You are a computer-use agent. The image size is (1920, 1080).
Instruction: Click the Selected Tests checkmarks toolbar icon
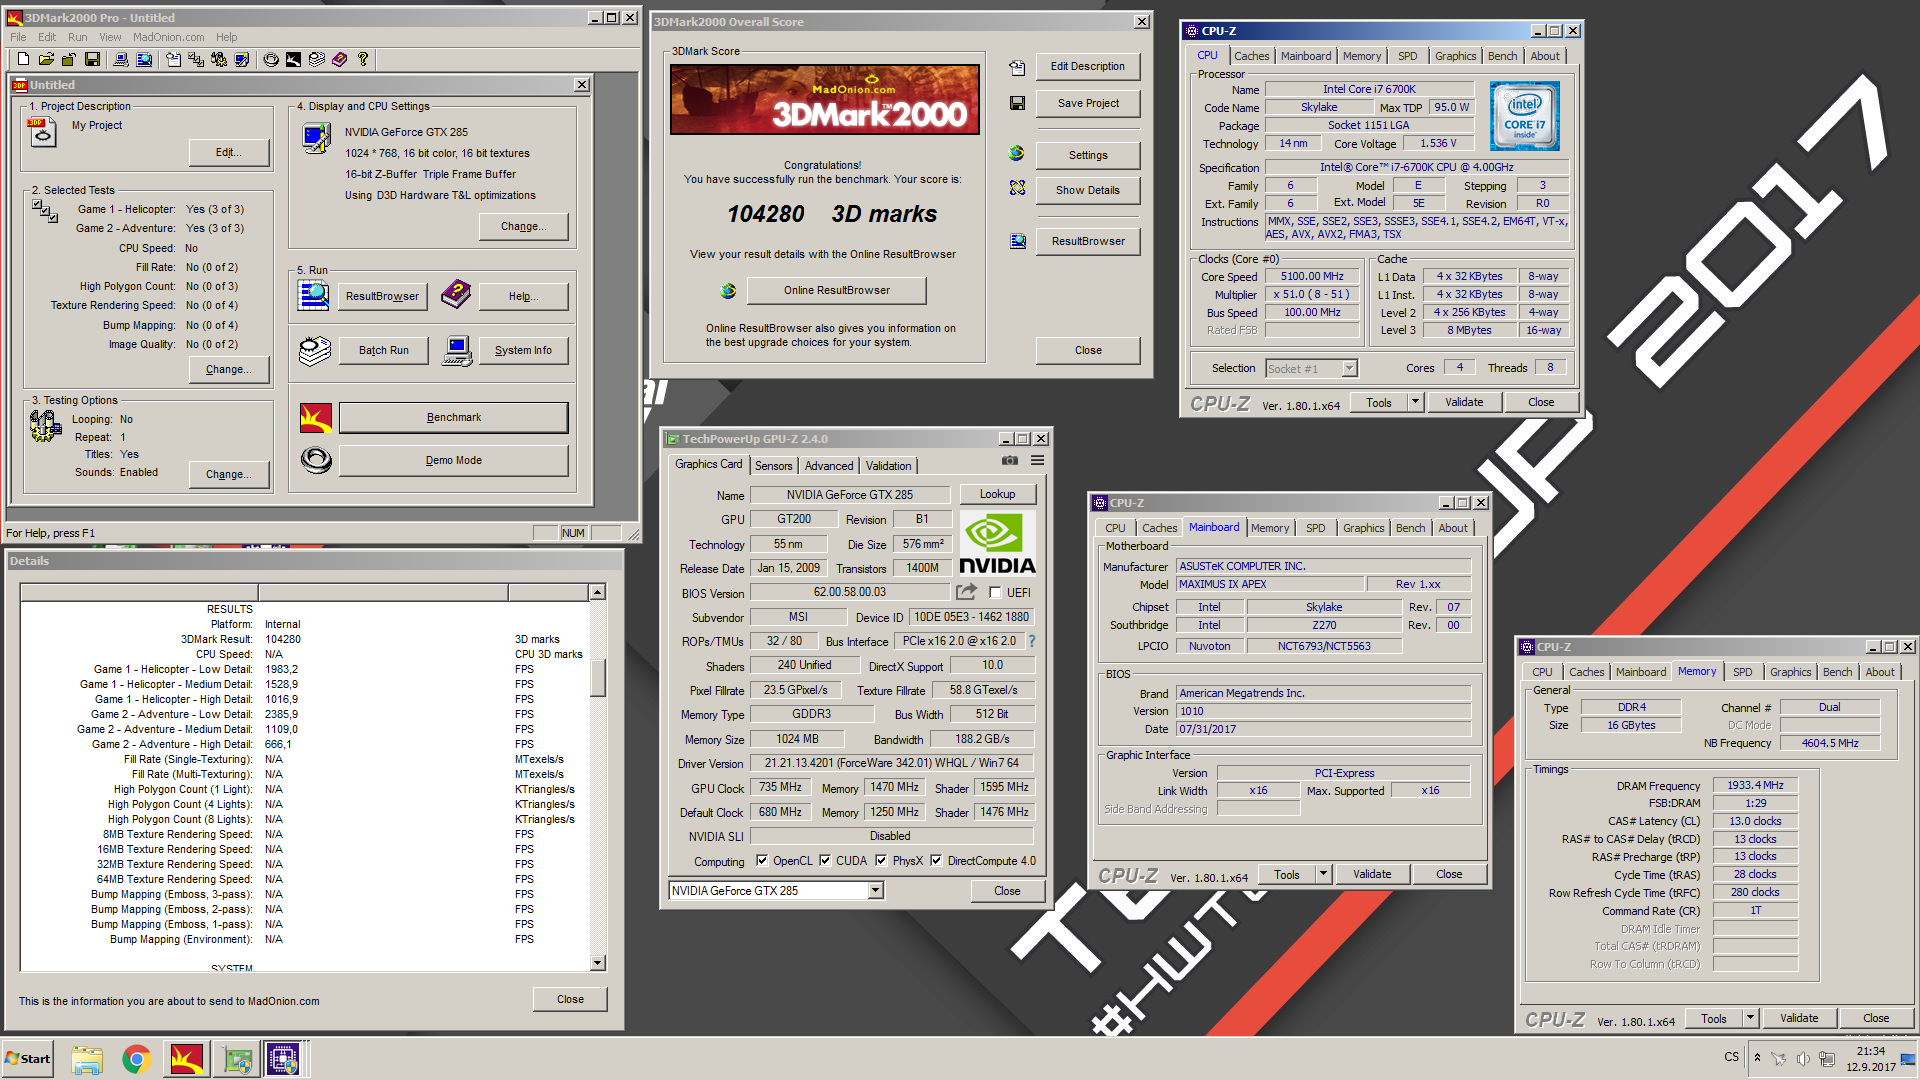point(196,60)
